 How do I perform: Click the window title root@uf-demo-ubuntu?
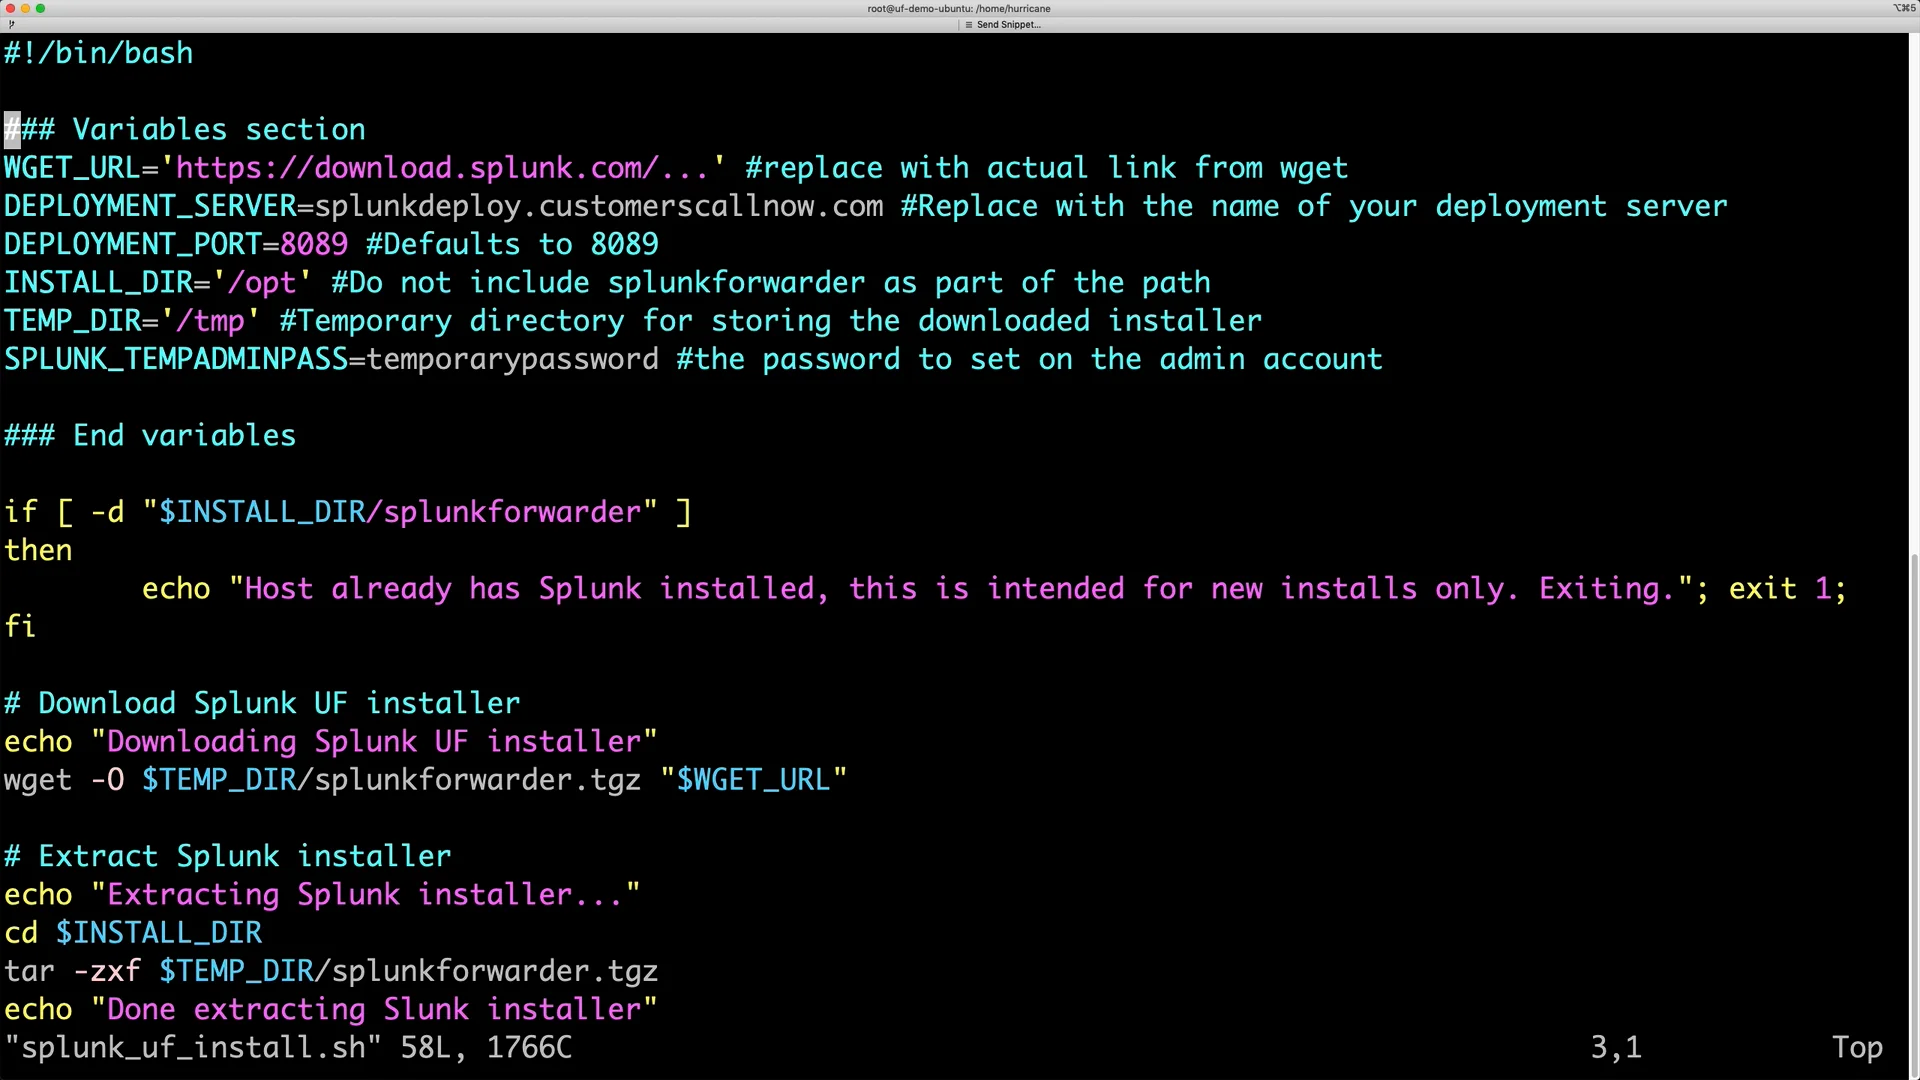[958, 8]
